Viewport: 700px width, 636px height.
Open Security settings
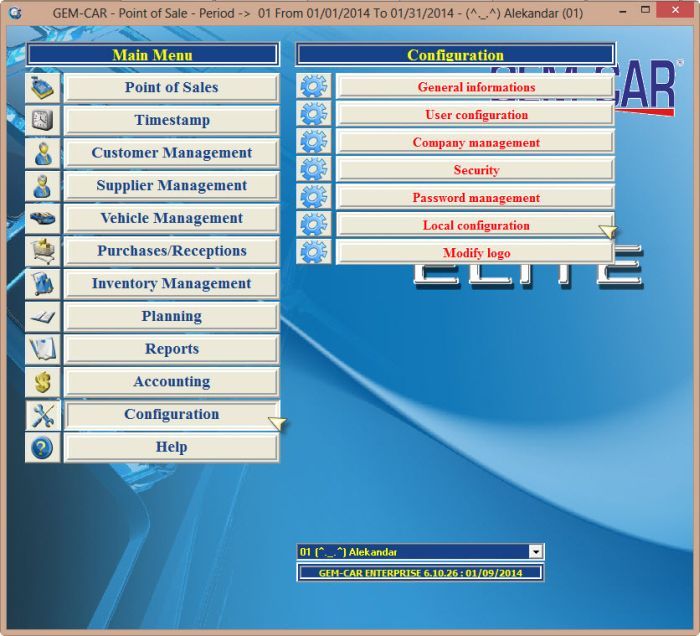pos(475,170)
